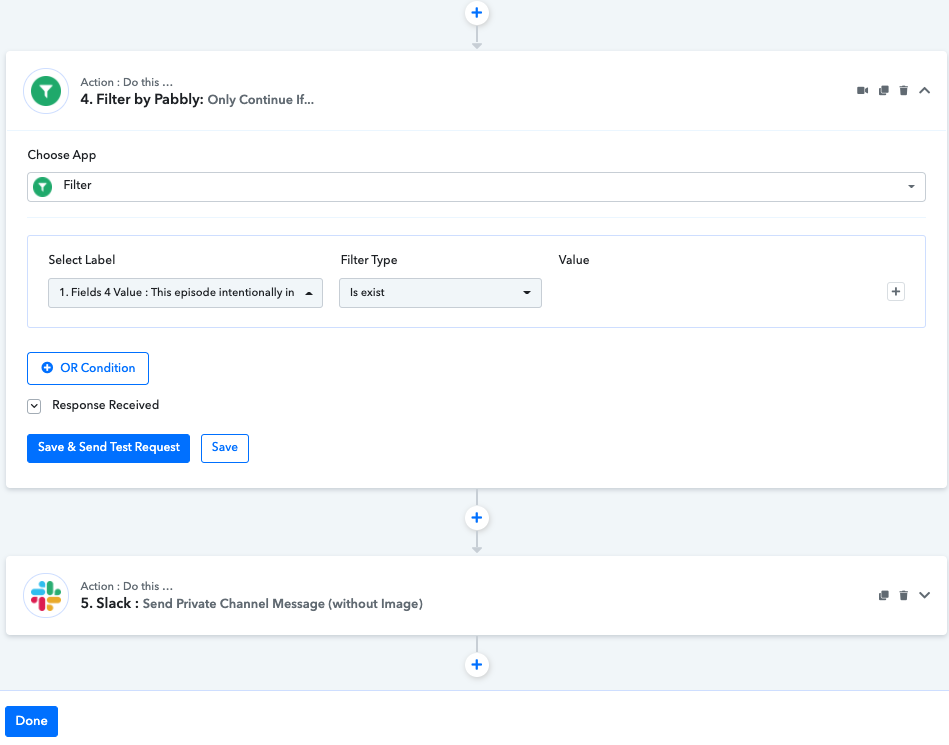
Task: Delete the Filter by Pabbly step
Action: (x=904, y=91)
